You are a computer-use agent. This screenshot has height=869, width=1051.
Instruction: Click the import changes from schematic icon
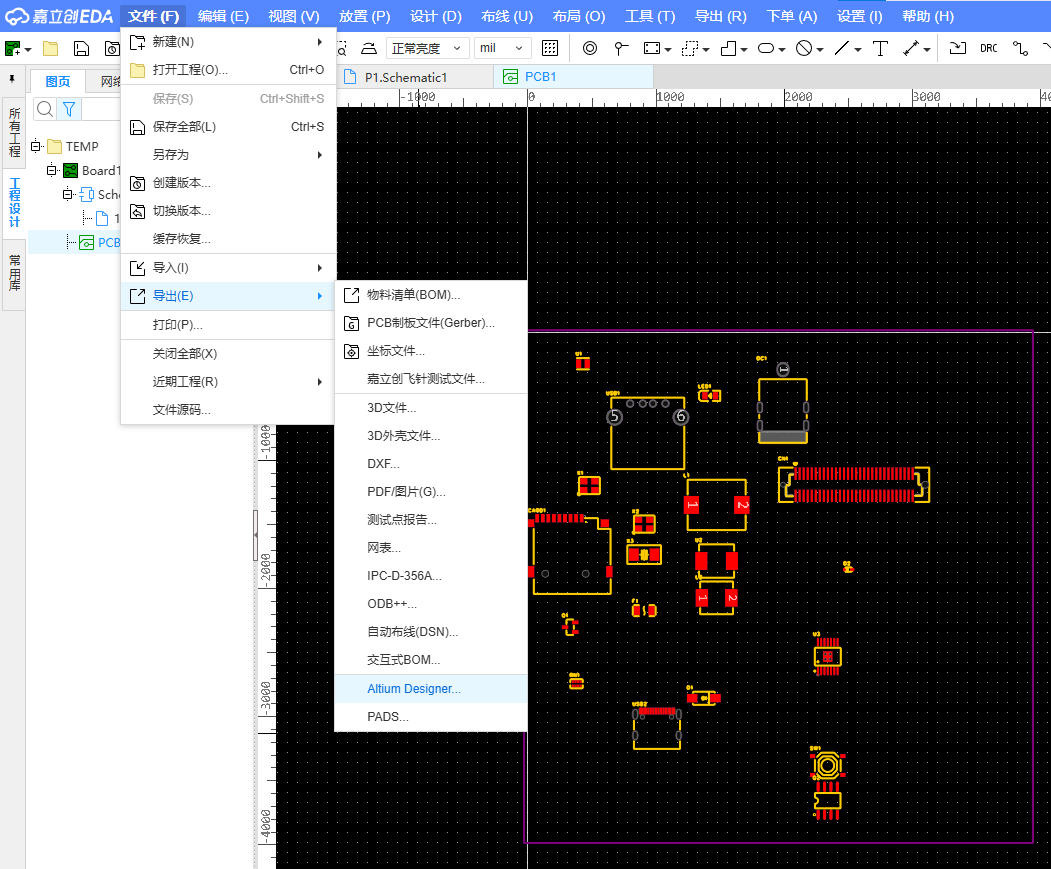(958, 48)
